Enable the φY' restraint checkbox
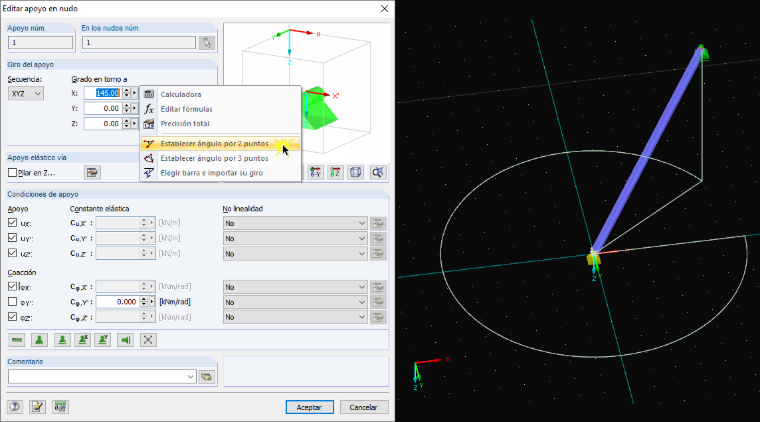760x422 pixels. point(13,302)
